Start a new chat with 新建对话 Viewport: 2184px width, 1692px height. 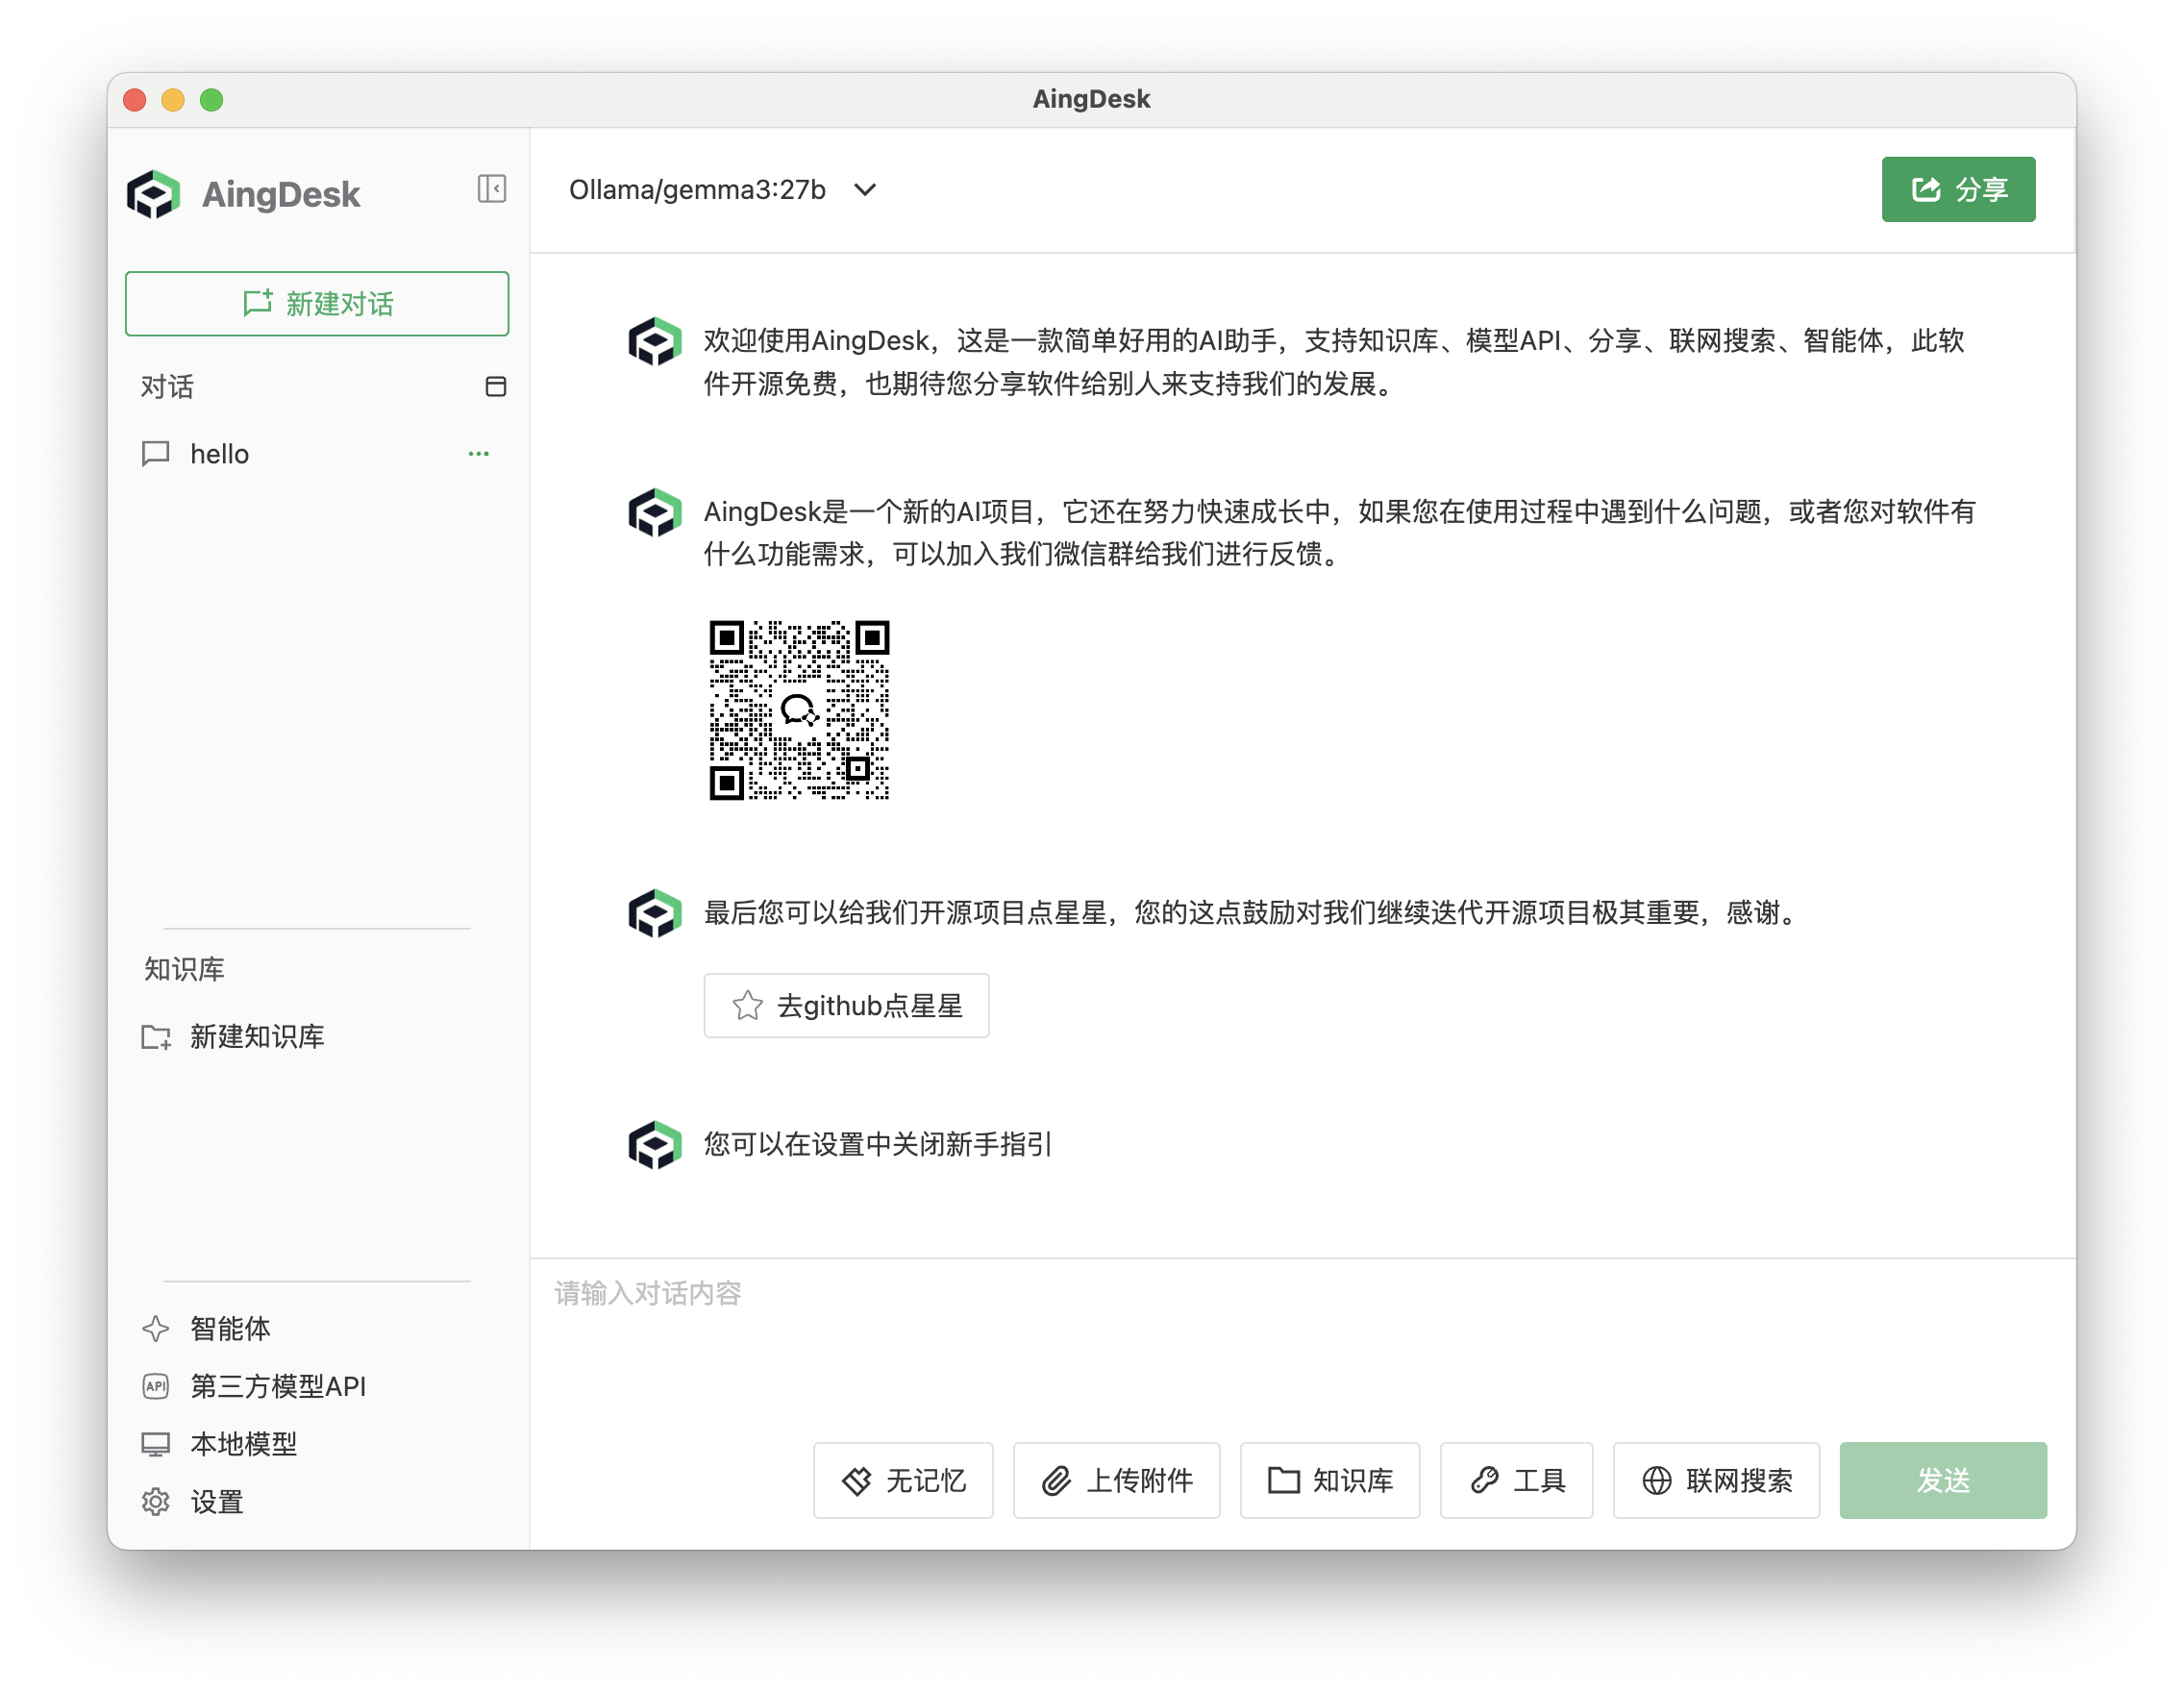click(317, 304)
